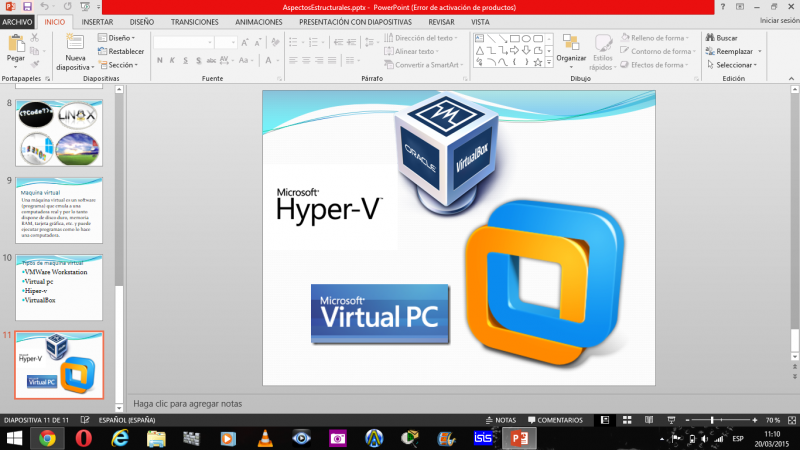This screenshot has height=450, width=800.
Task: Increase font size icon
Action: click(x=245, y=42)
